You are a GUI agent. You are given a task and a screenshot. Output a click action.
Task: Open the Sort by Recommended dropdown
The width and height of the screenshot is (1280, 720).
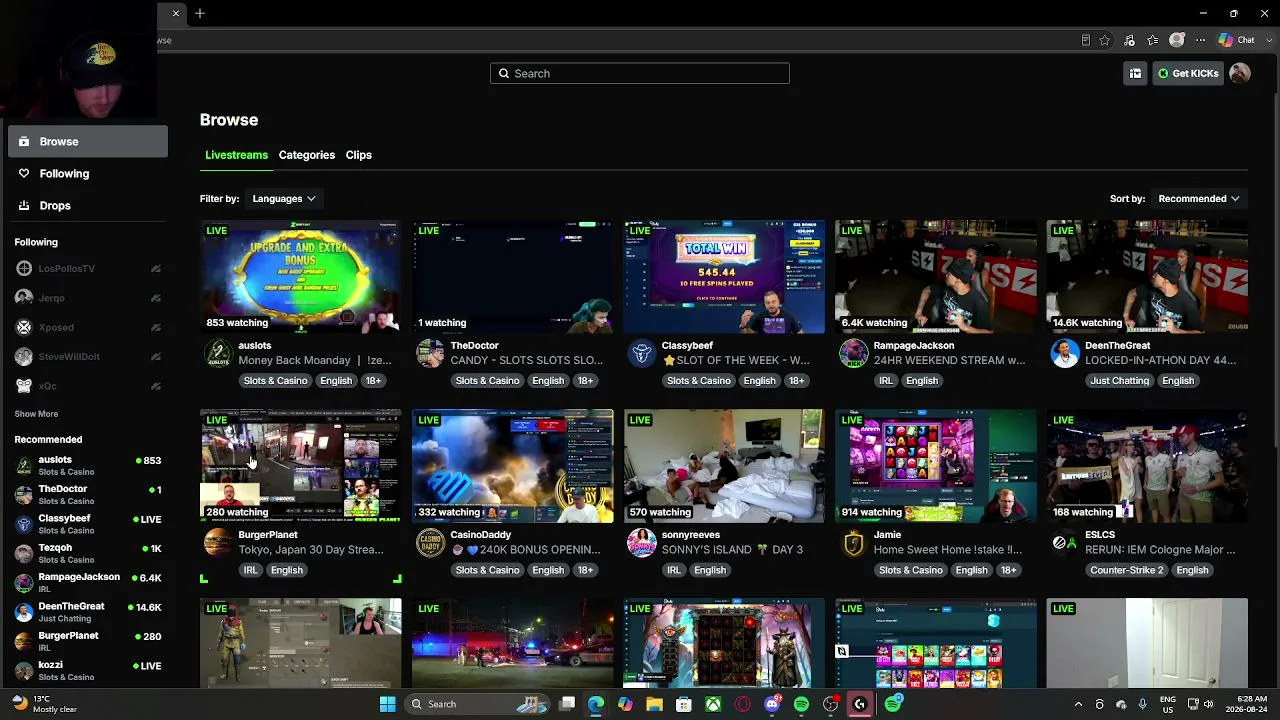(x=1198, y=199)
